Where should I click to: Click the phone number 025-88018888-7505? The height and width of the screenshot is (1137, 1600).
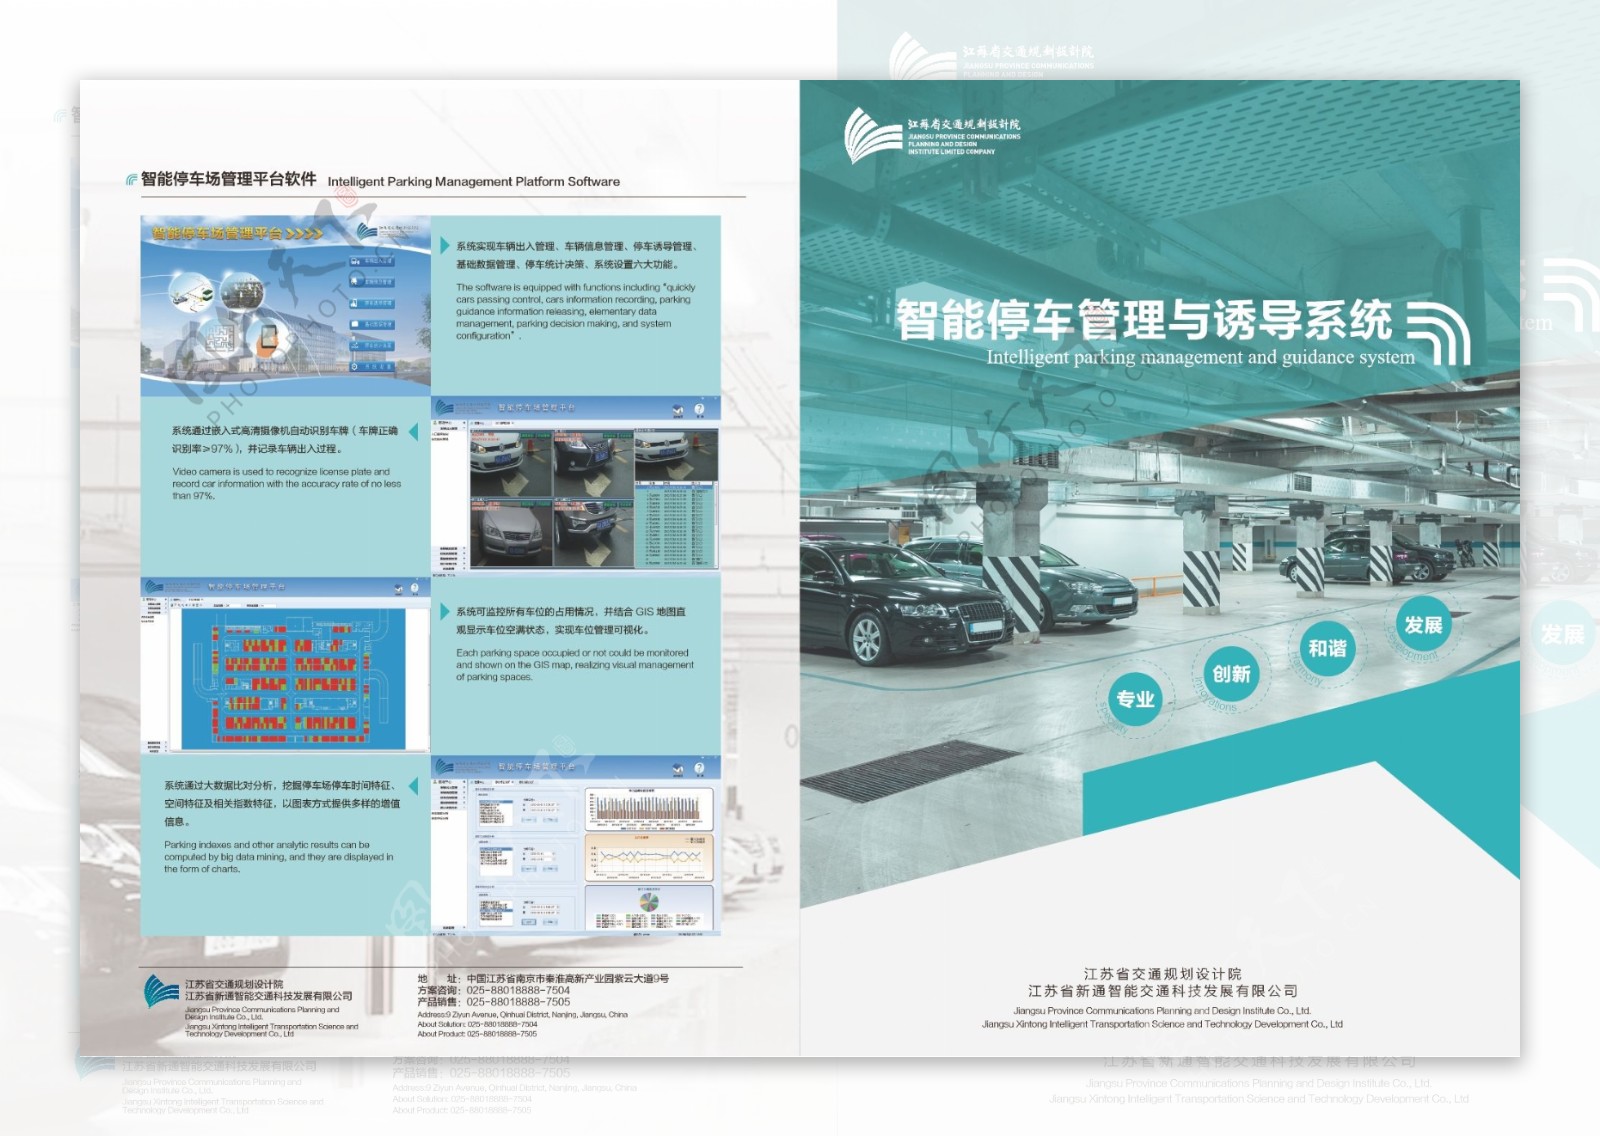518,1002
